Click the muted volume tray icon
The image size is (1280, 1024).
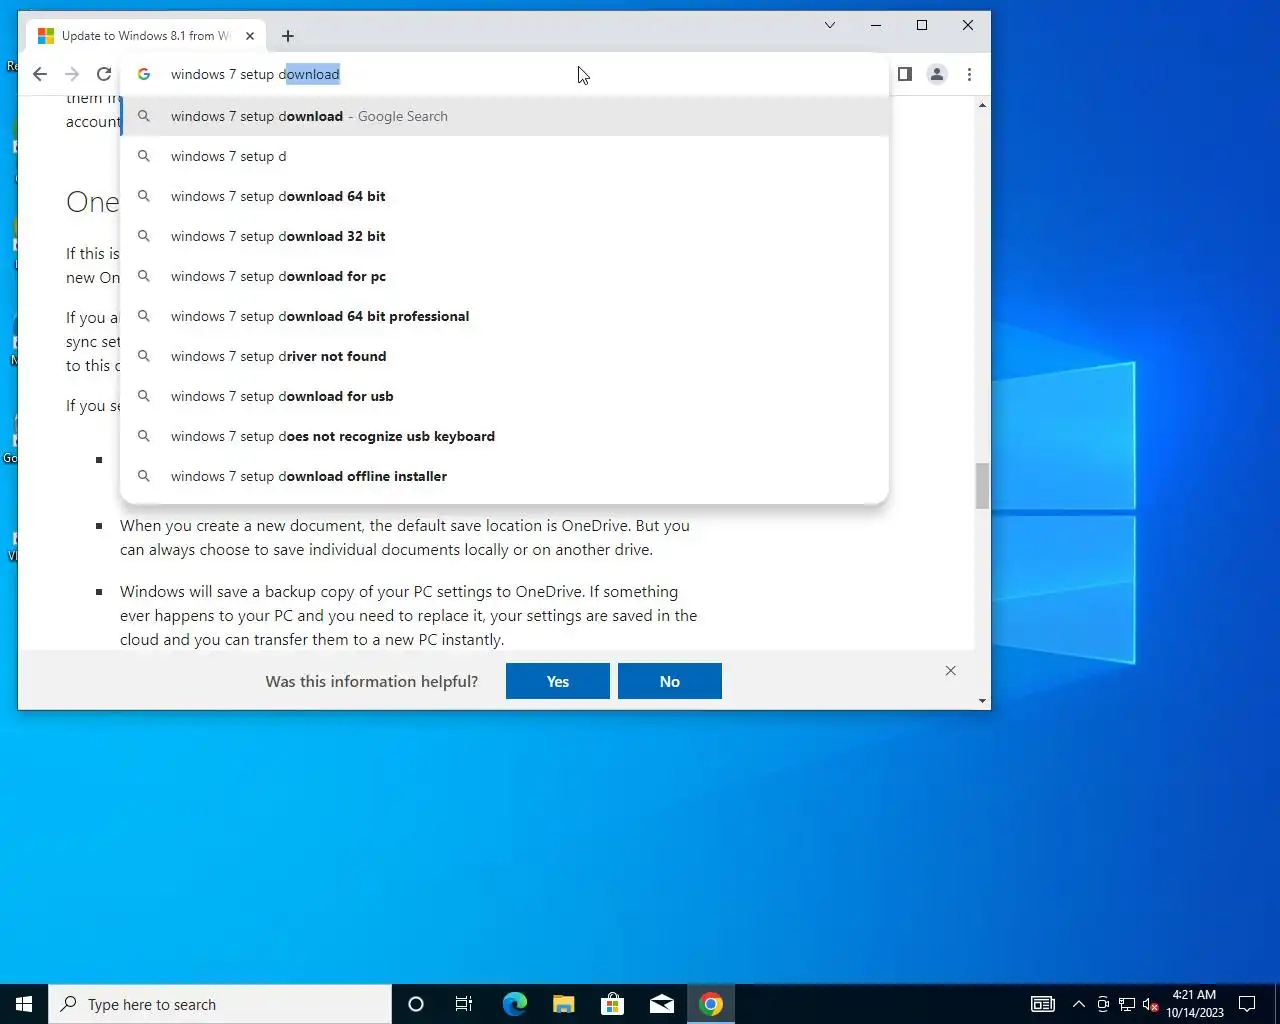(1151, 1004)
